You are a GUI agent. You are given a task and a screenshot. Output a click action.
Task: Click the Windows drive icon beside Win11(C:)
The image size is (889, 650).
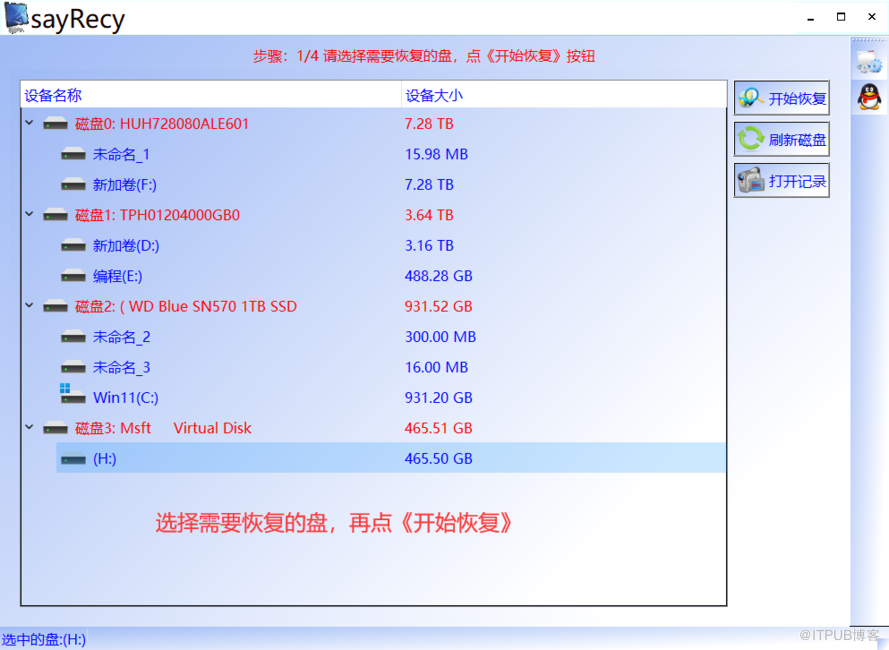click(x=73, y=394)
